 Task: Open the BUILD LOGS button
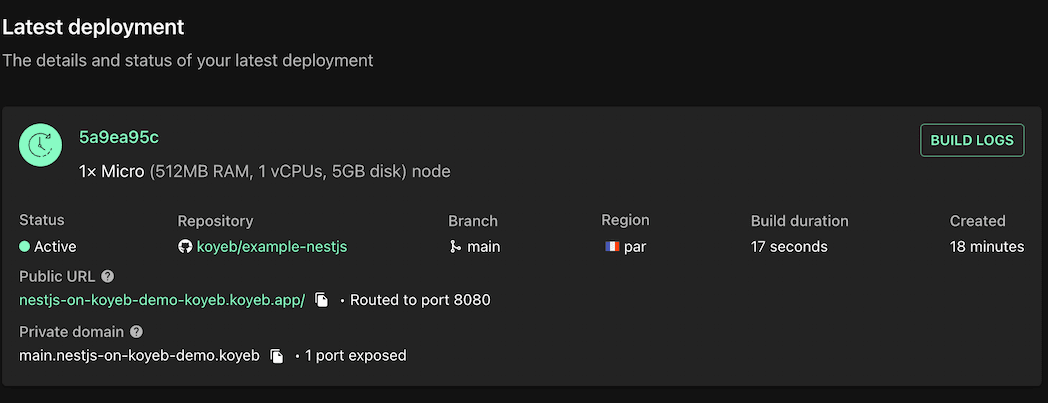click(972, 141)
